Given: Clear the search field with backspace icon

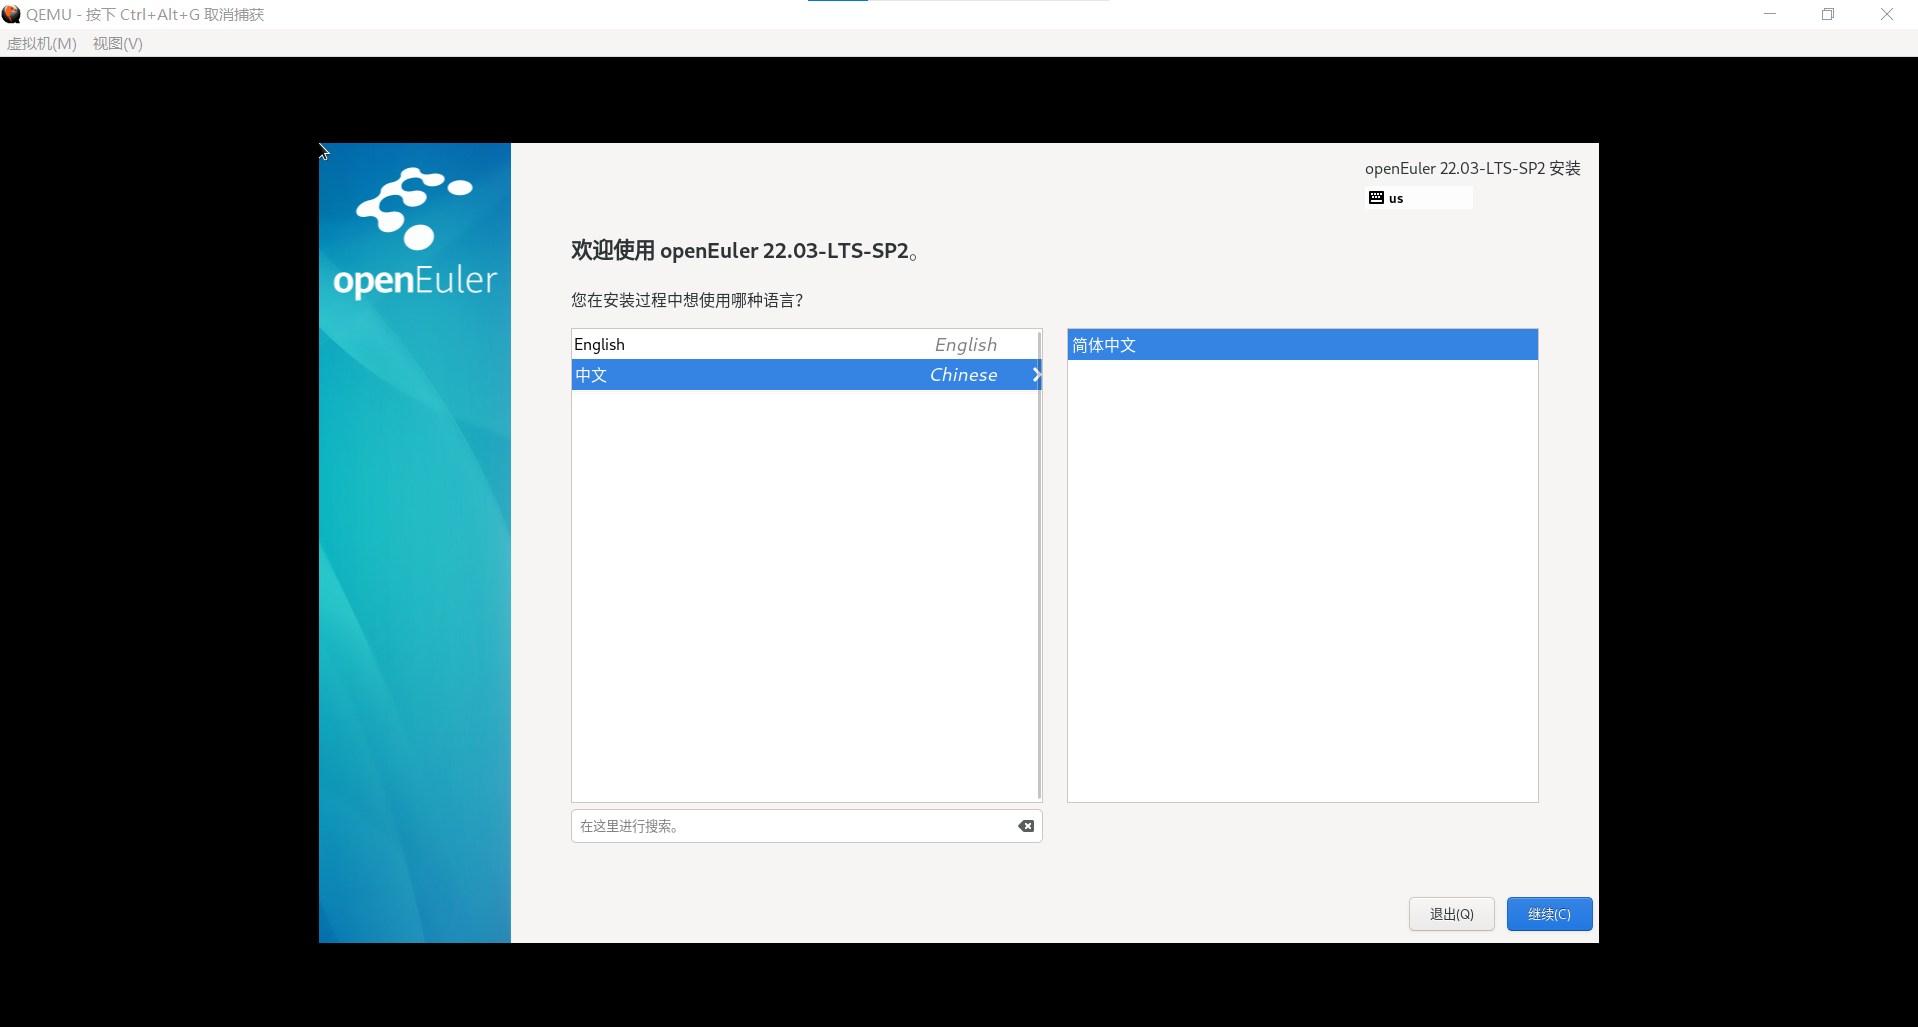Looking at the screenshot, I should pyautogui.click(x=1026, y=826).
